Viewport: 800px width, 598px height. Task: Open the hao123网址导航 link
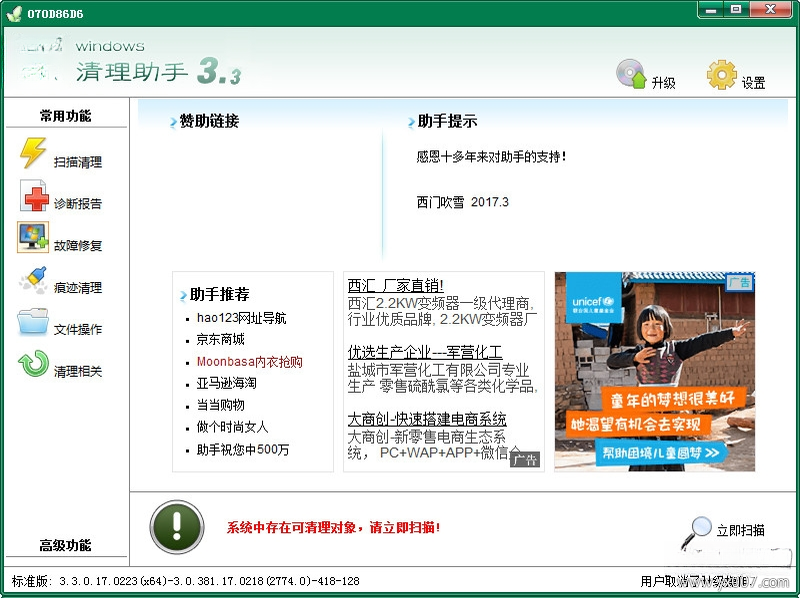[241, 318]
